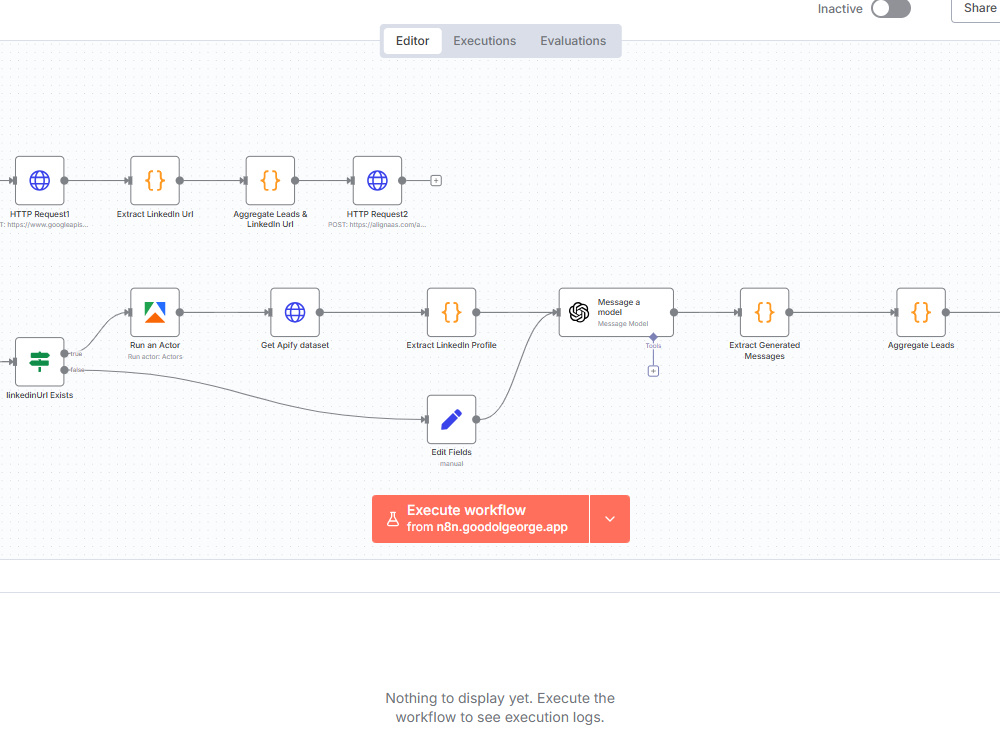This screenshot has width=1000, height=750.
Task: Click the "Run actor: Actors" subtitle
Action: click(155, 357)
